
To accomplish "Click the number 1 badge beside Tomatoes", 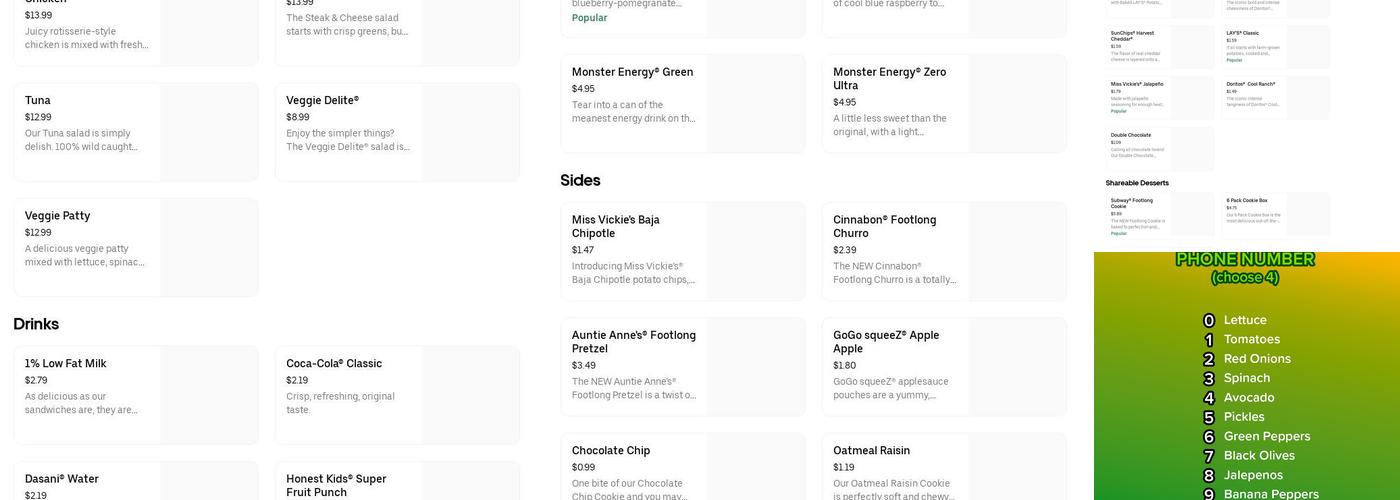I will click(x=1208, y=340).
